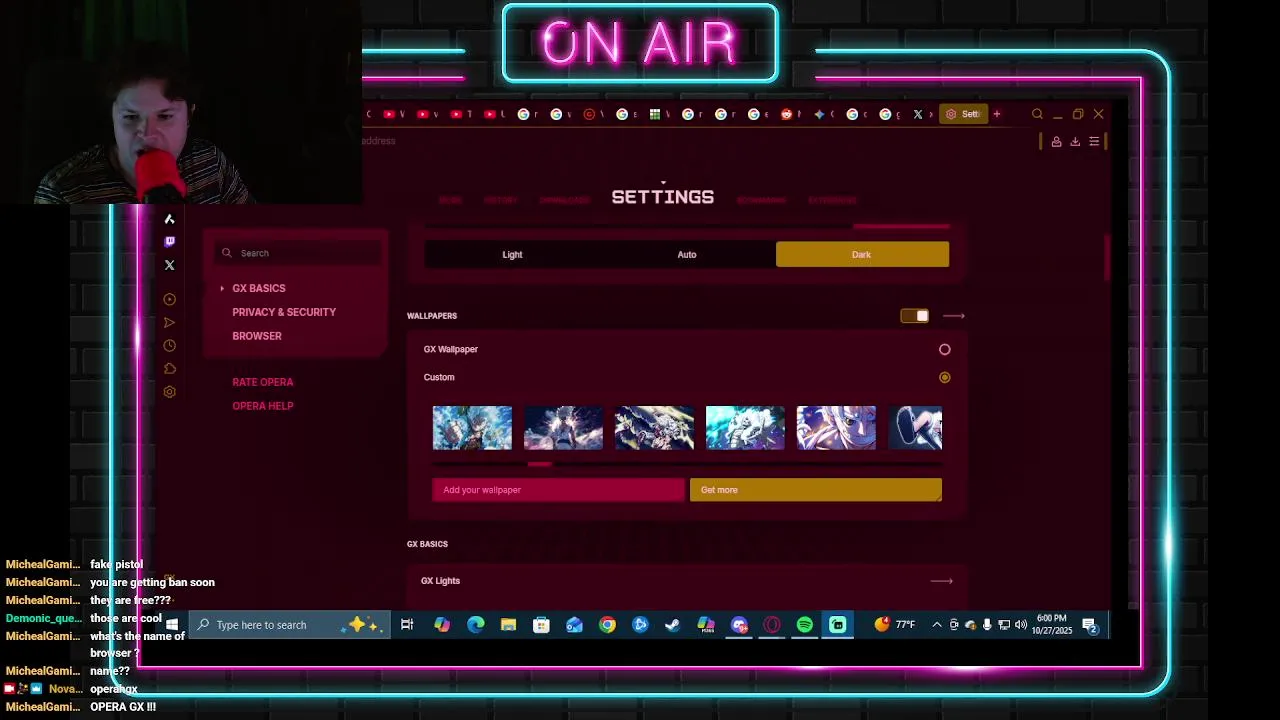
Task: Toggle the Wallpapers switch
Action: point(915,316)
